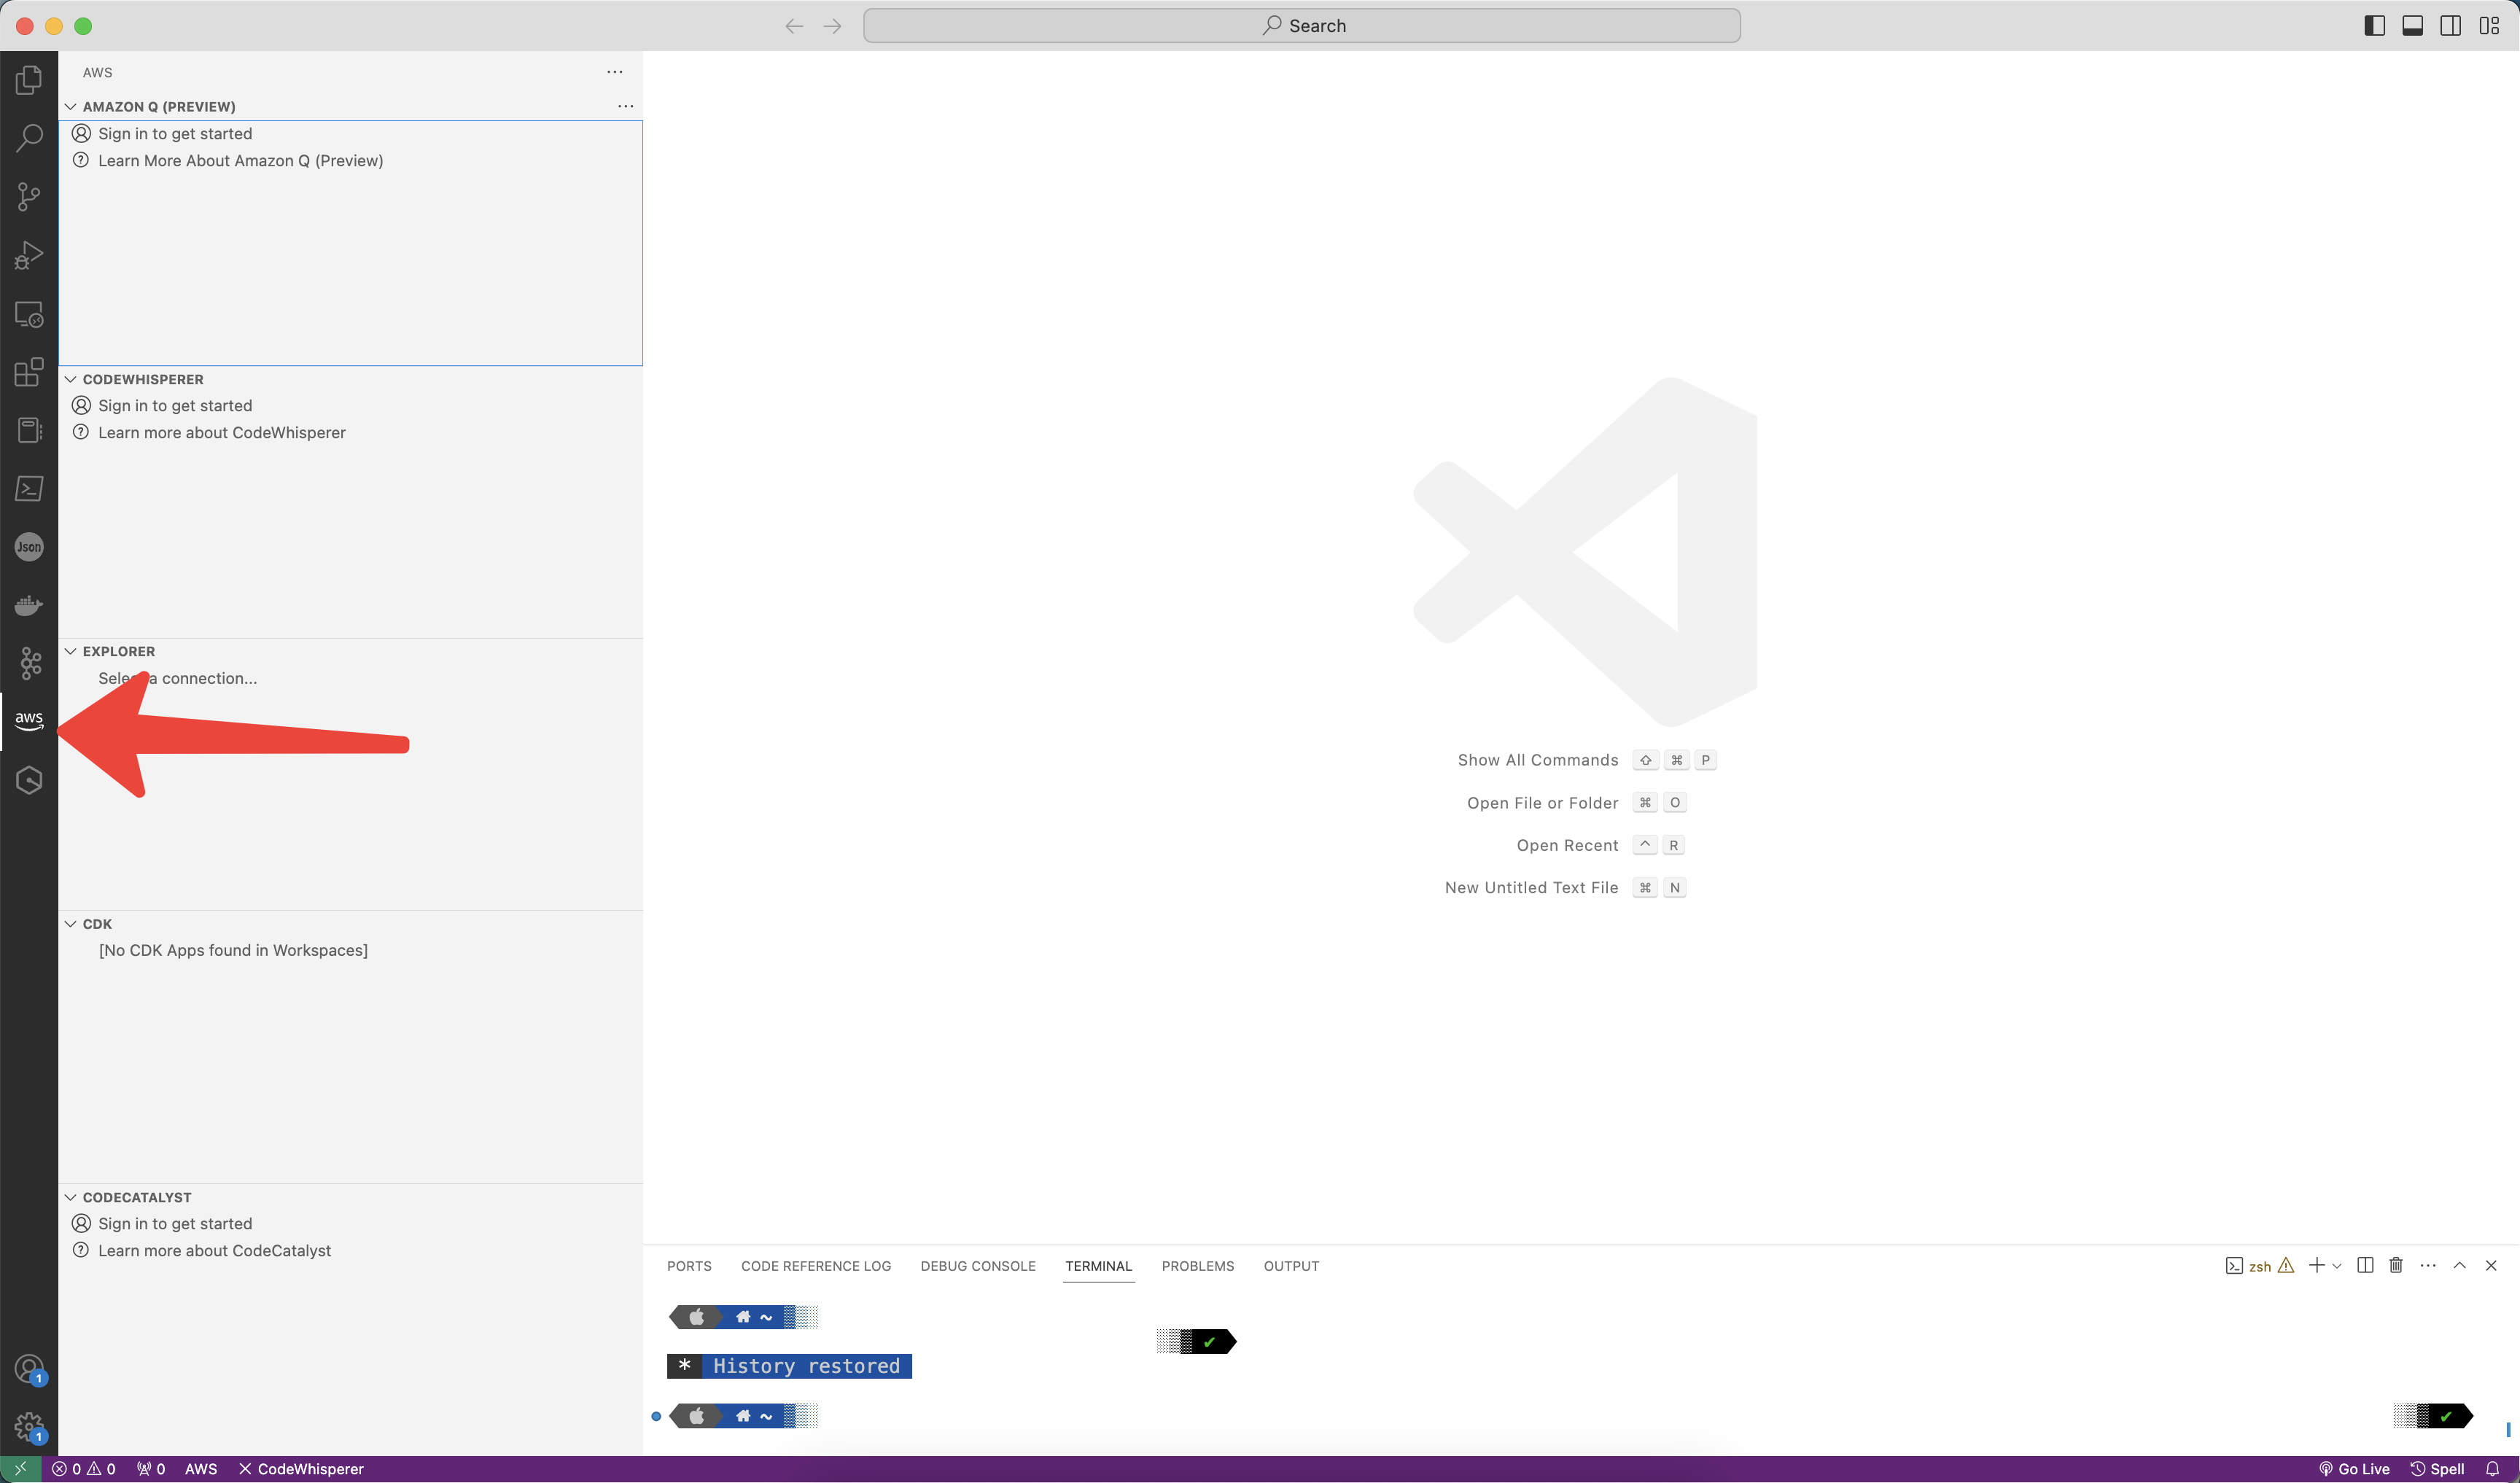The image size is (2520, 1483).
Task: Go back with the left navigation arrow
Action: (x=794, y=26)
